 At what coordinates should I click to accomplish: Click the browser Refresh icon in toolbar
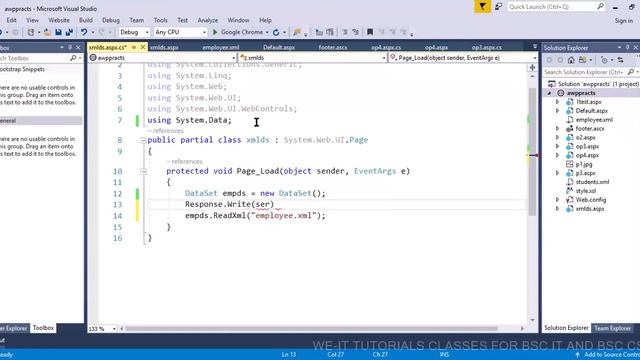coord(276,32)
